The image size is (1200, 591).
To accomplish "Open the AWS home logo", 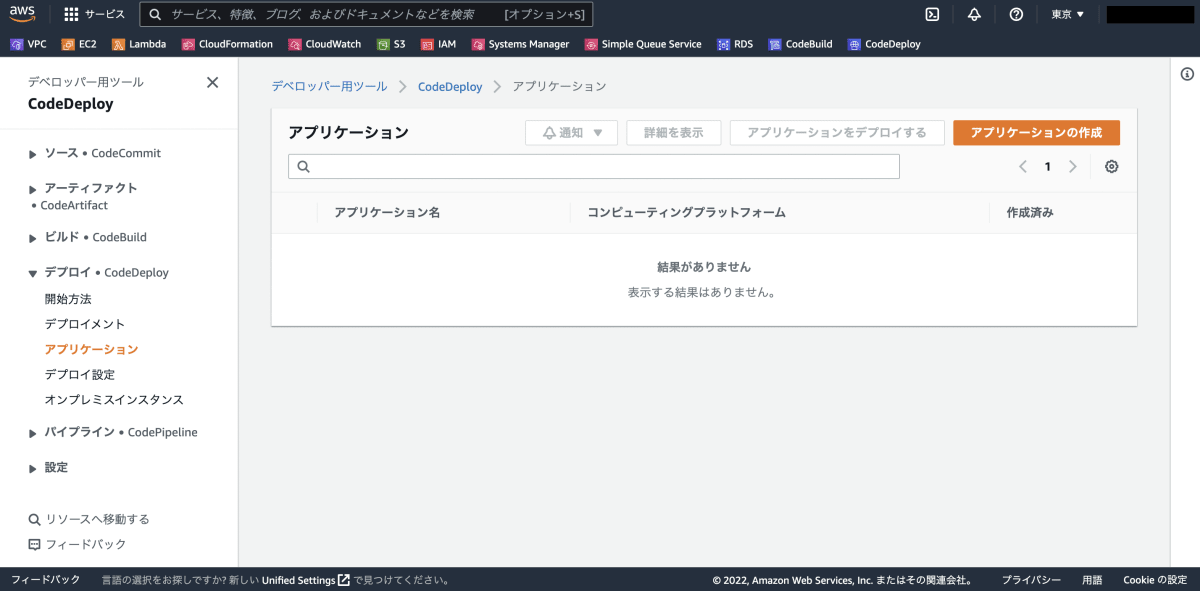I will click(x=23, y=14).
